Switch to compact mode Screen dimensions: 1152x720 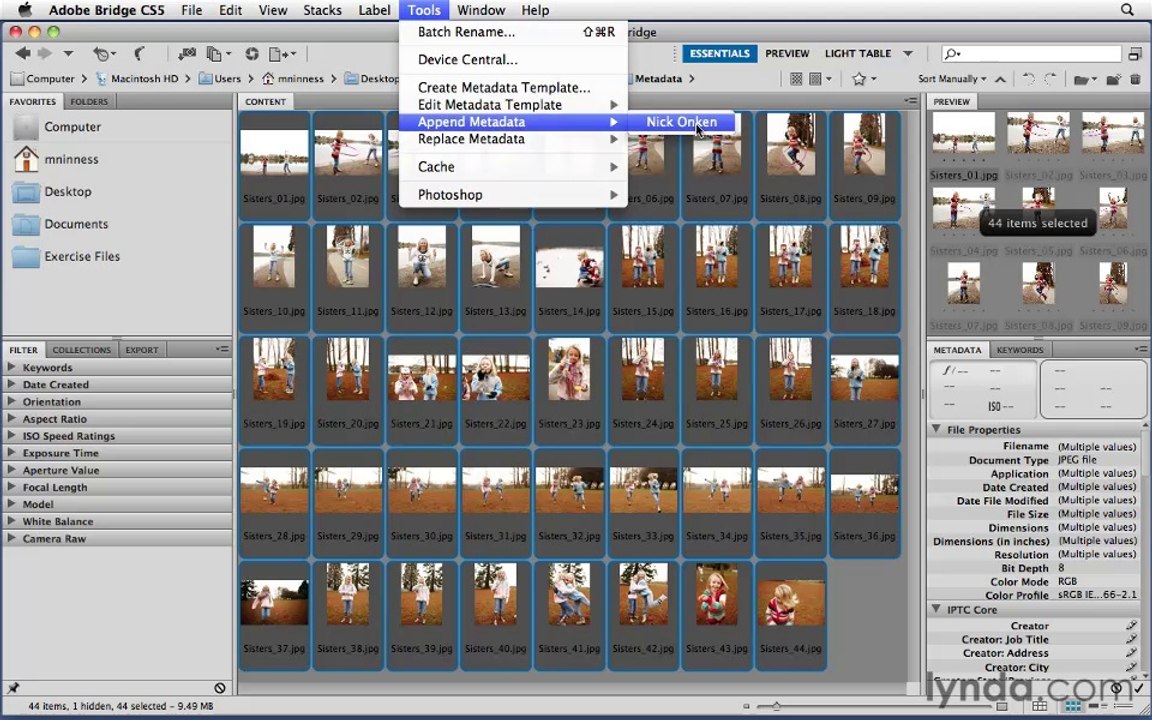(x=1136, y=54)
